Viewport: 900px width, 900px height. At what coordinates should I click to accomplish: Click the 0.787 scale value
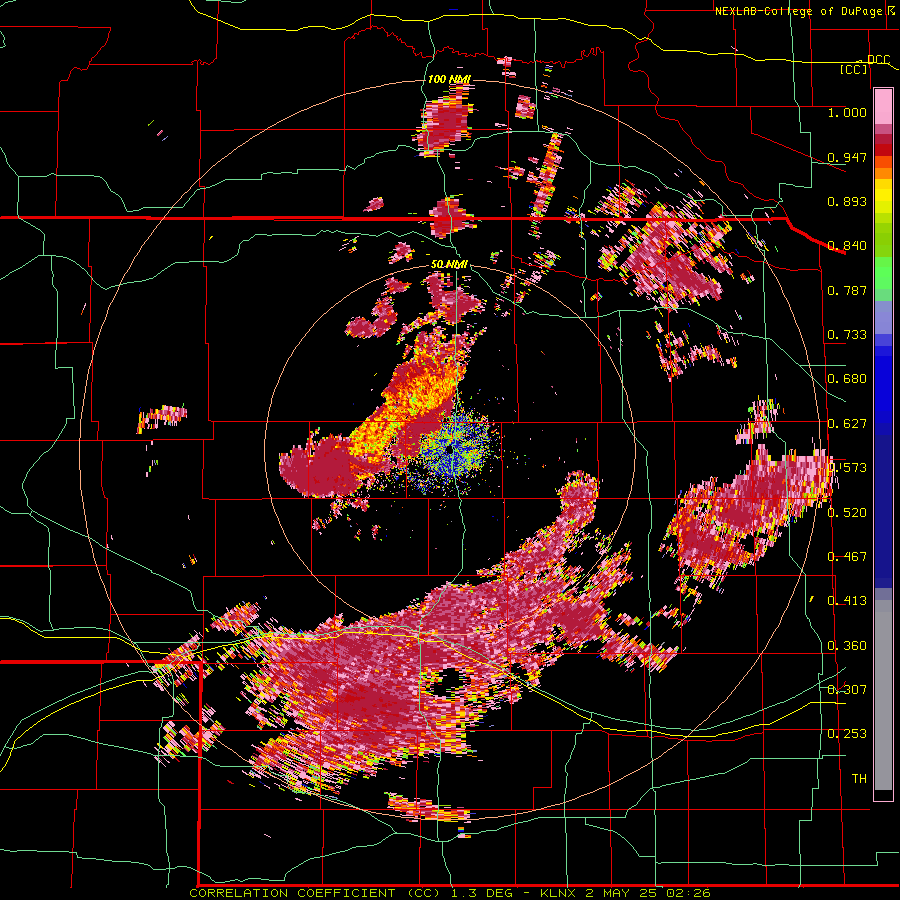(x=847, y=290)
